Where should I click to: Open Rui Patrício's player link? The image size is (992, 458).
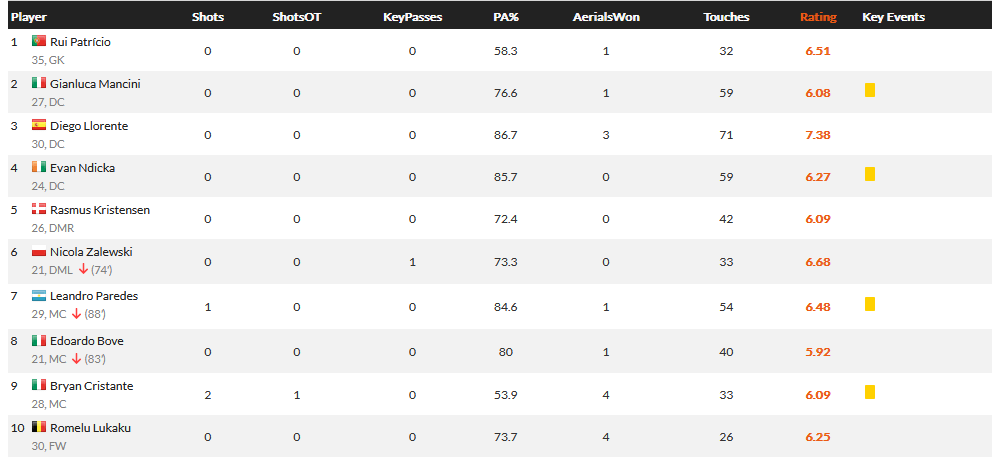tap(80, 42)
